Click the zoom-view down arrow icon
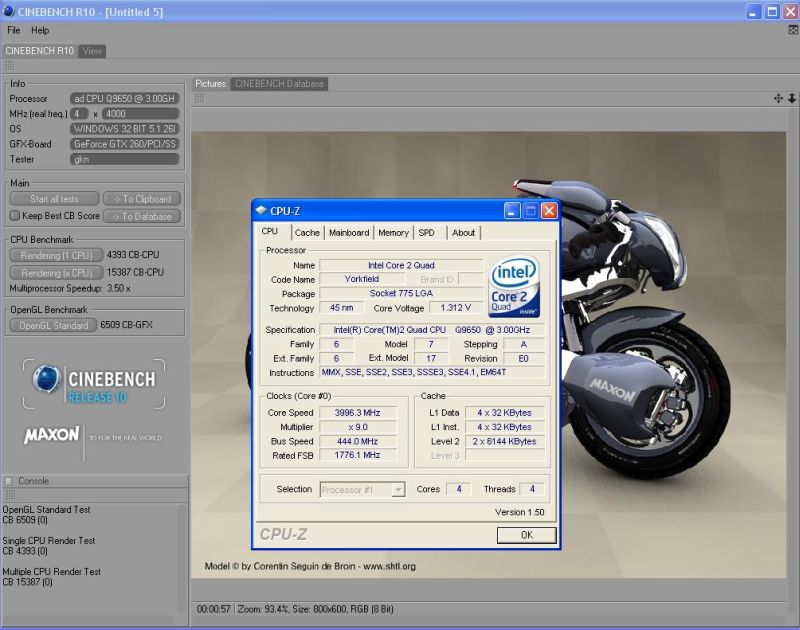 (x=792, y=98)
